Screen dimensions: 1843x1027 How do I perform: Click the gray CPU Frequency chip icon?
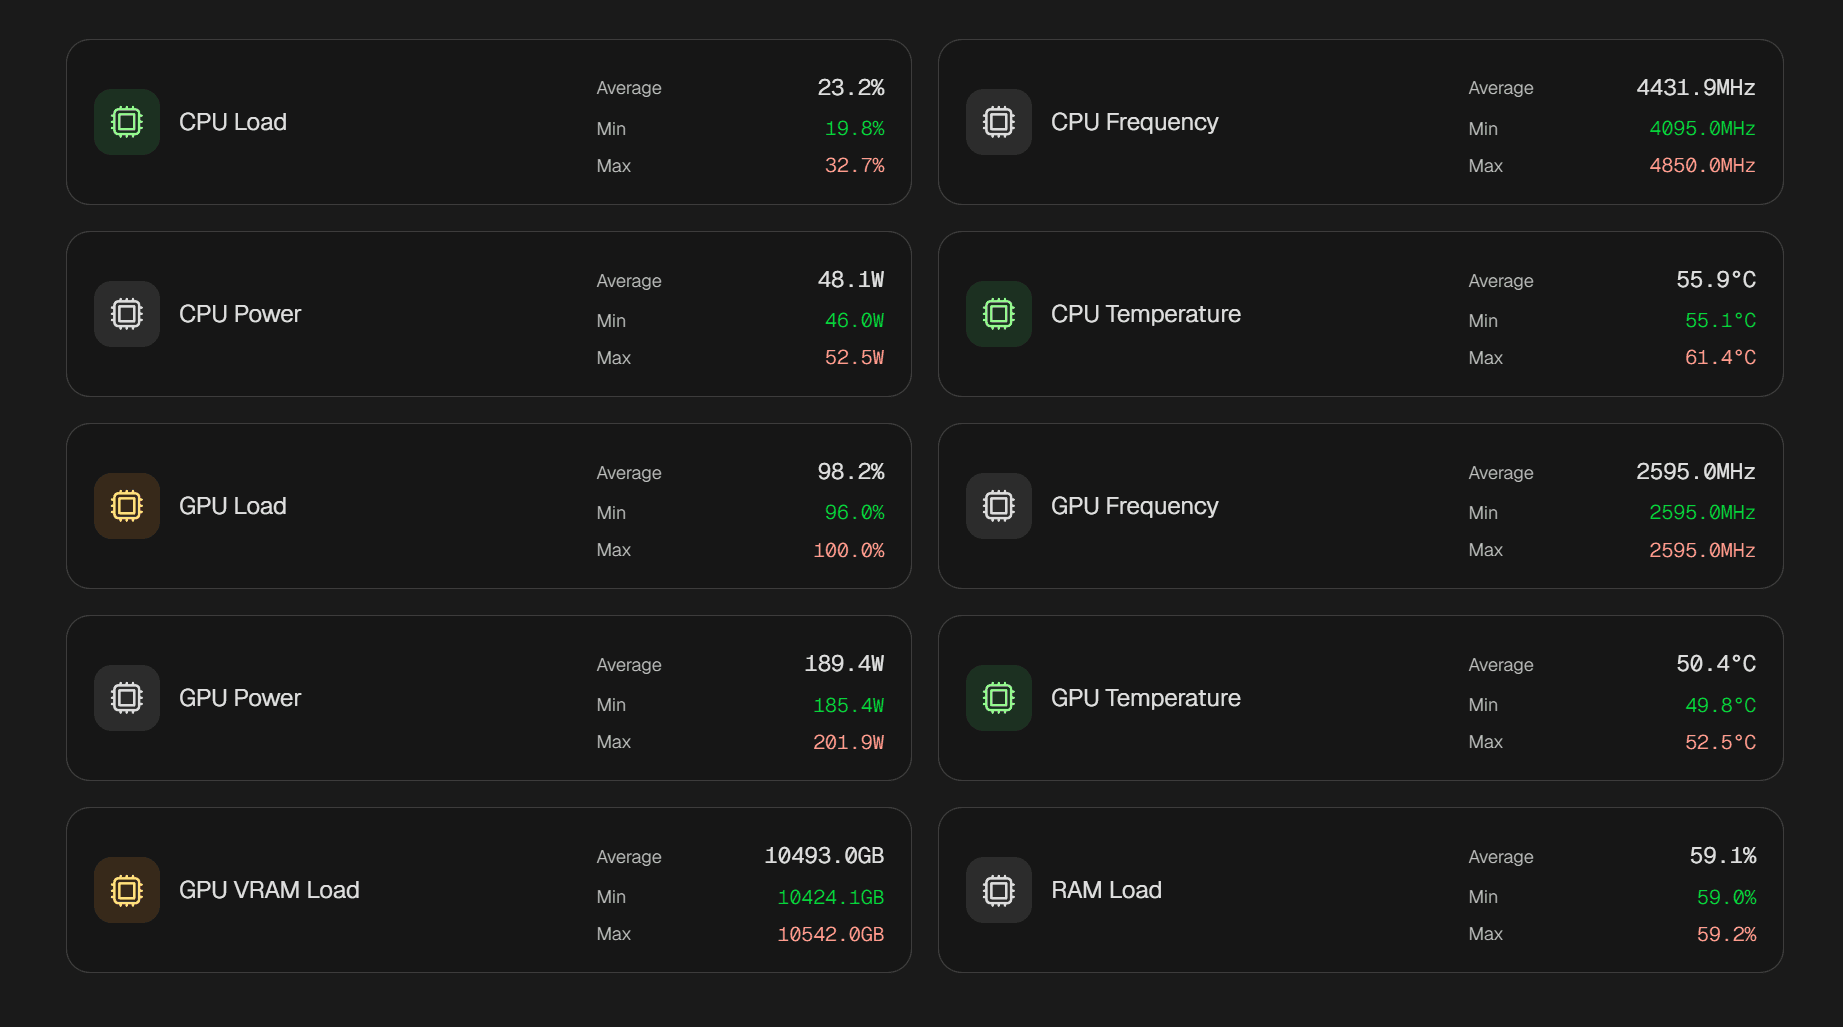(x=998, y=122)
